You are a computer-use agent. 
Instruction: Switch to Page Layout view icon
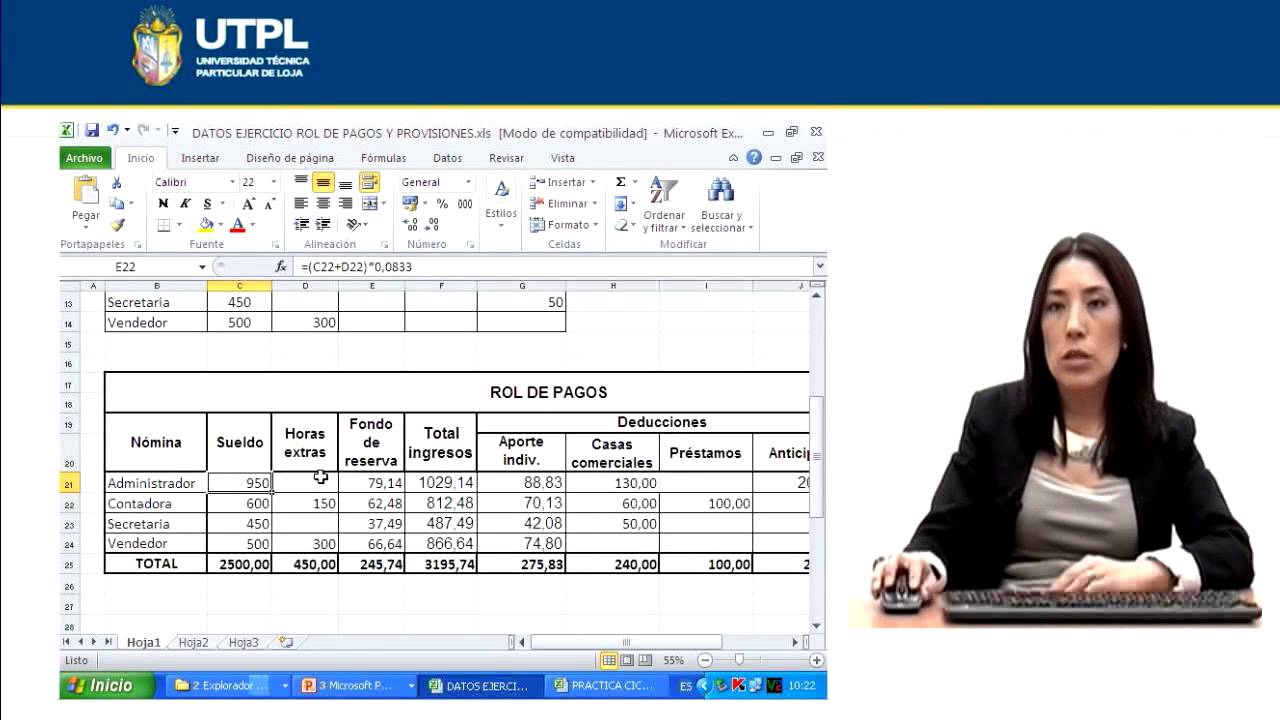point(627,660)
